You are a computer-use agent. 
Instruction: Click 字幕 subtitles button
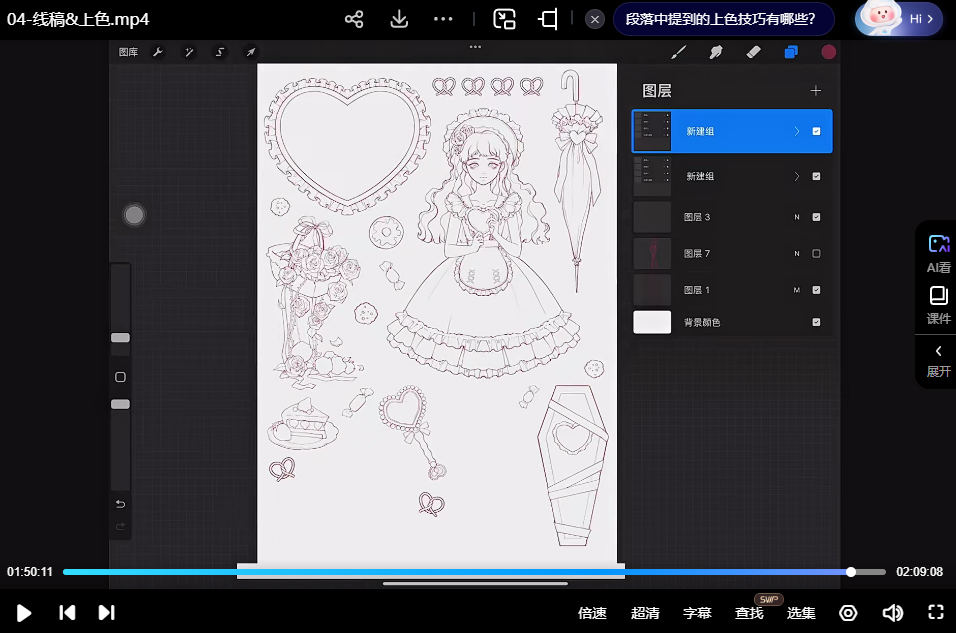[x=697, y=613]
